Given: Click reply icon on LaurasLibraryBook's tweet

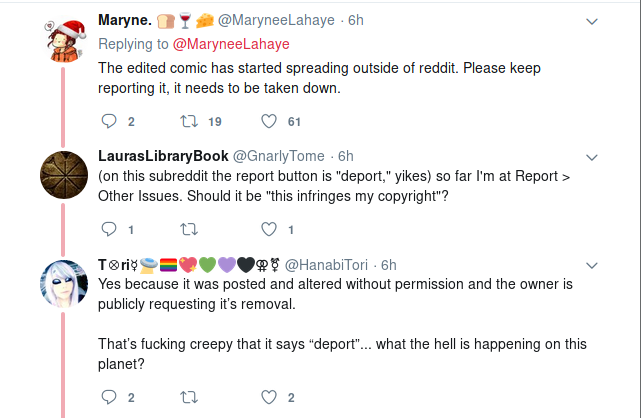Looking at the screenshot, I should coord(109,229).
